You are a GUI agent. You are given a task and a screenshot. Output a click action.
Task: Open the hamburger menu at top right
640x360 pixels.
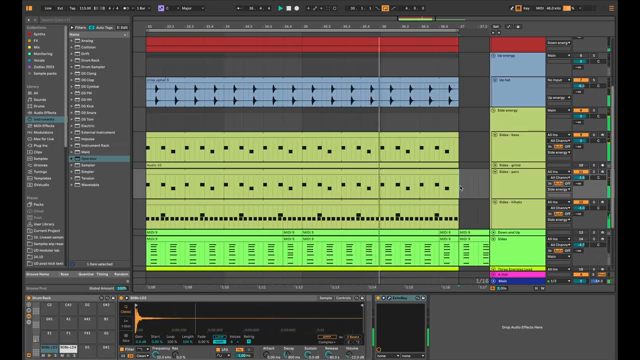611,8
